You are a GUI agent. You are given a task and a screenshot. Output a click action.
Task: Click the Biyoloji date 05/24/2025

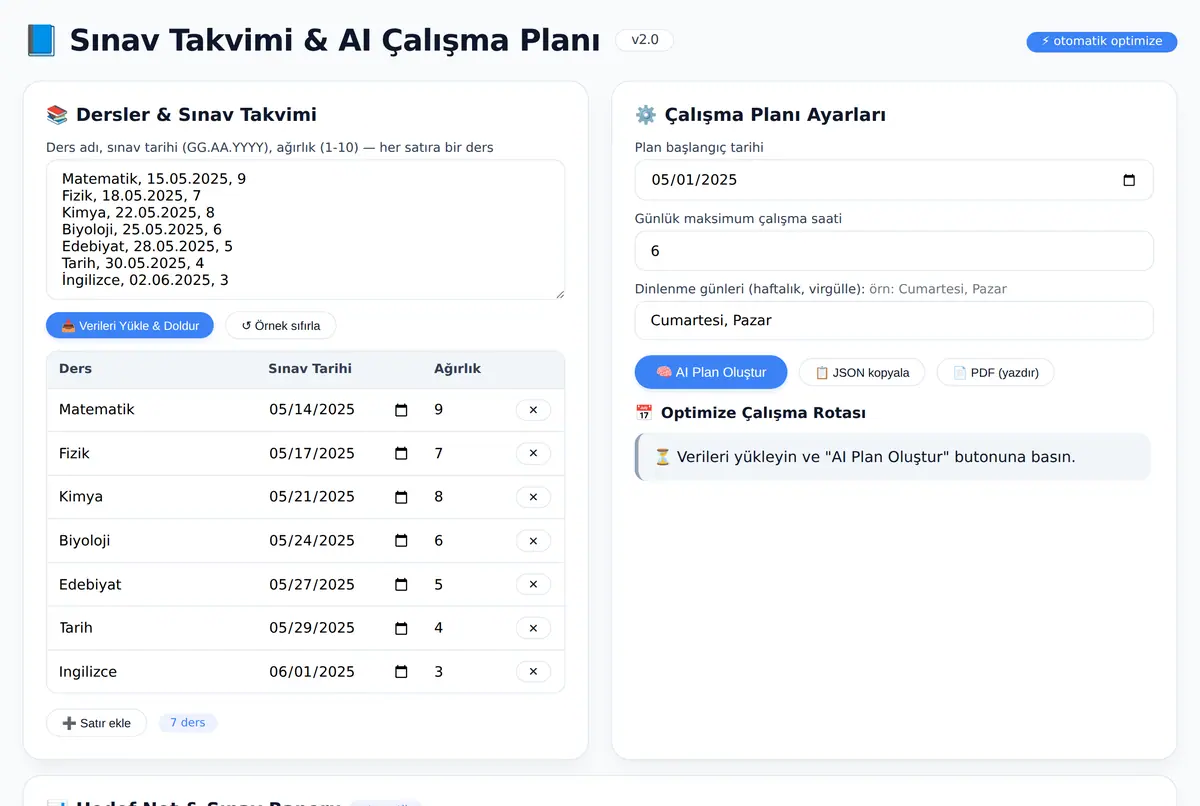[x=312, y=541]
